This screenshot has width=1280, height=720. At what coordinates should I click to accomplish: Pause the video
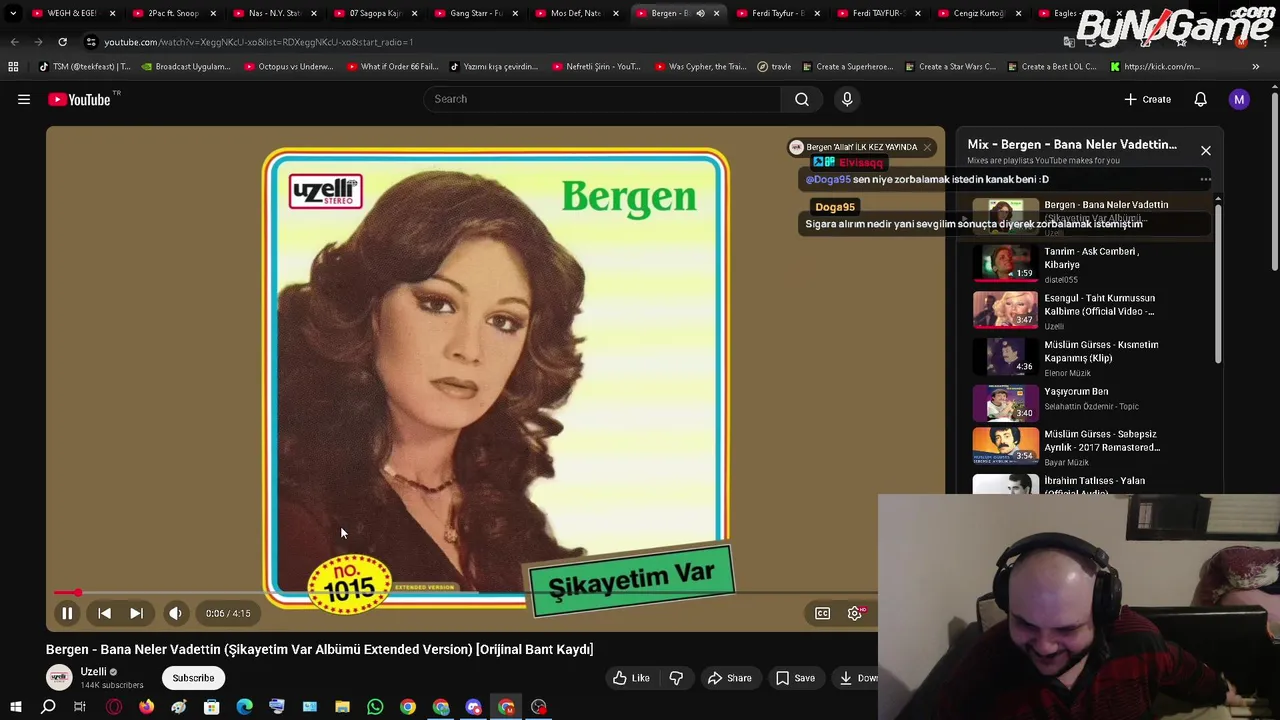coord(67,613)
